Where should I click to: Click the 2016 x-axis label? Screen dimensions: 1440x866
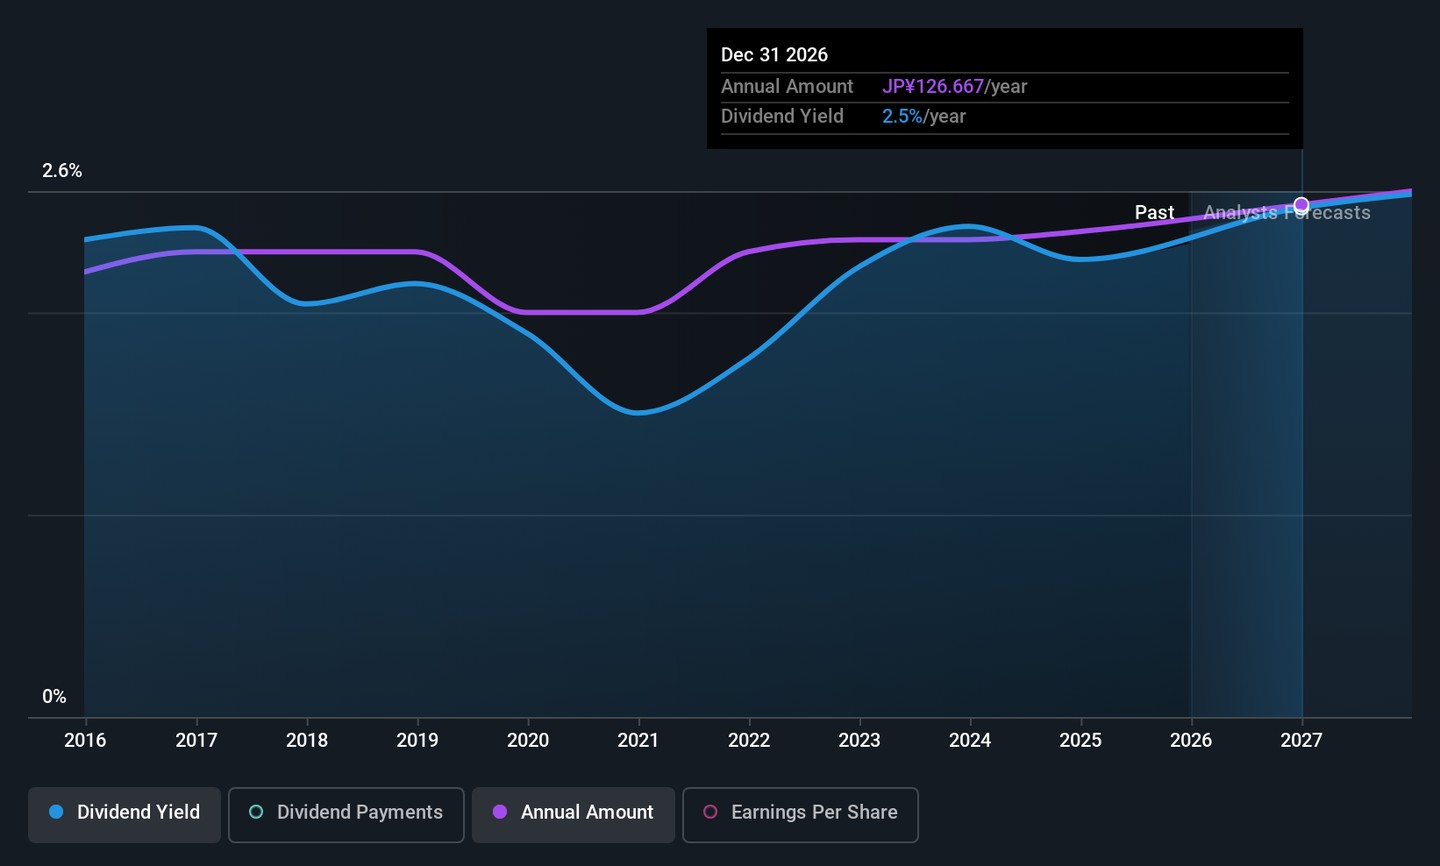[x=85, y=741]
